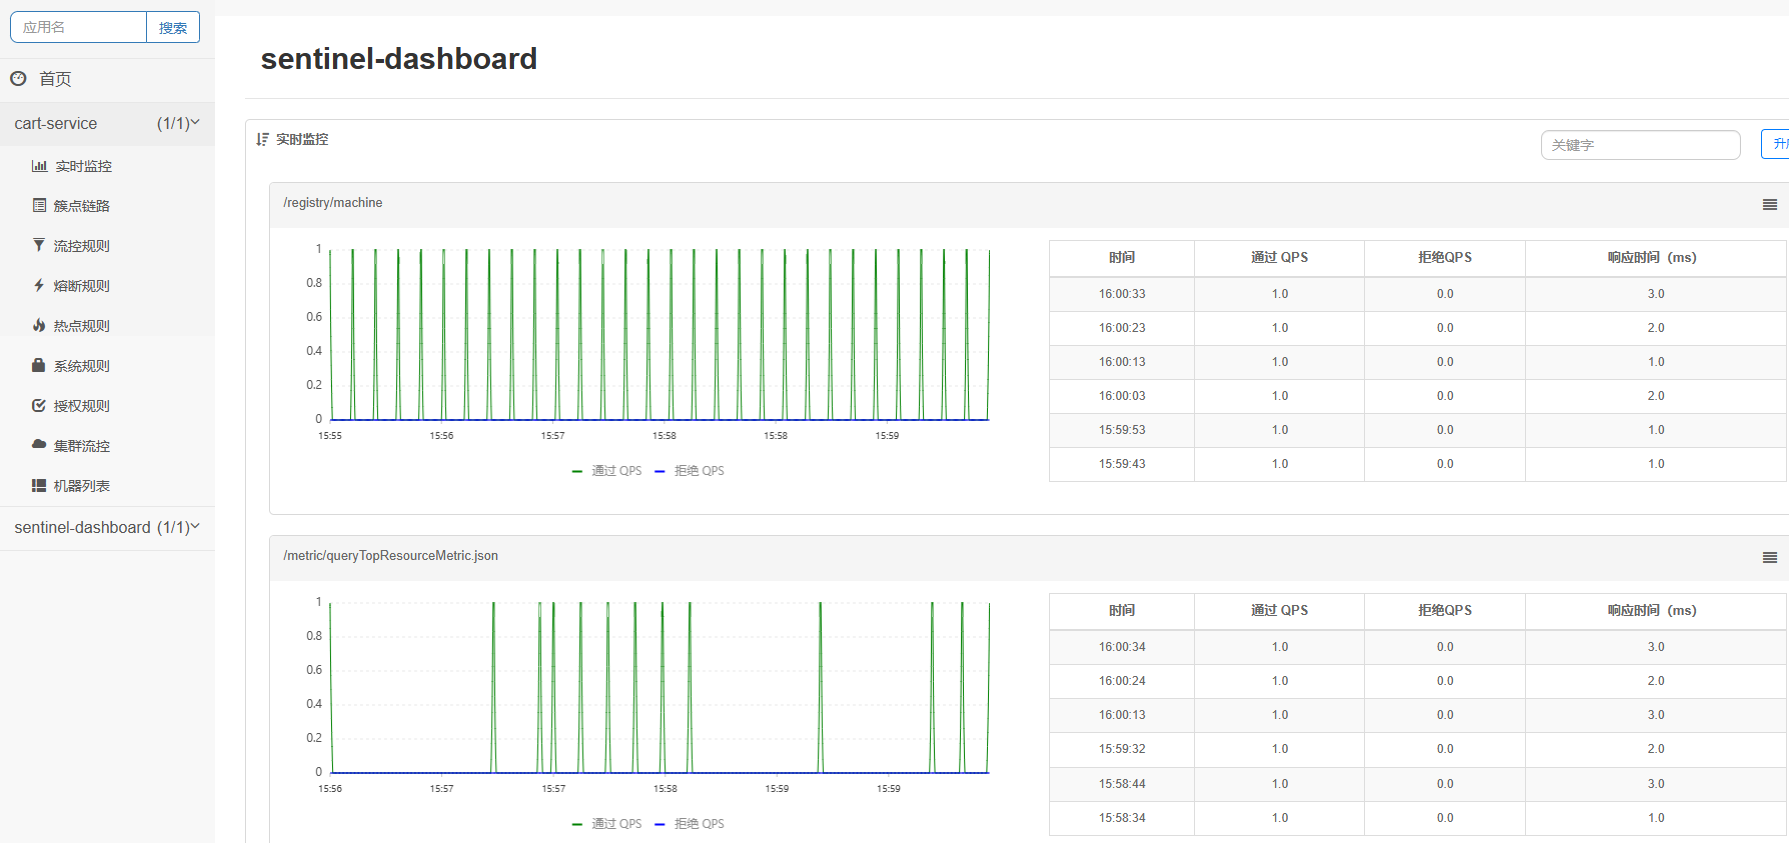Open 集群流控 in the sidebar
Image resolution: width=1789 pixels, height=843 pixels.
(82, 446)
